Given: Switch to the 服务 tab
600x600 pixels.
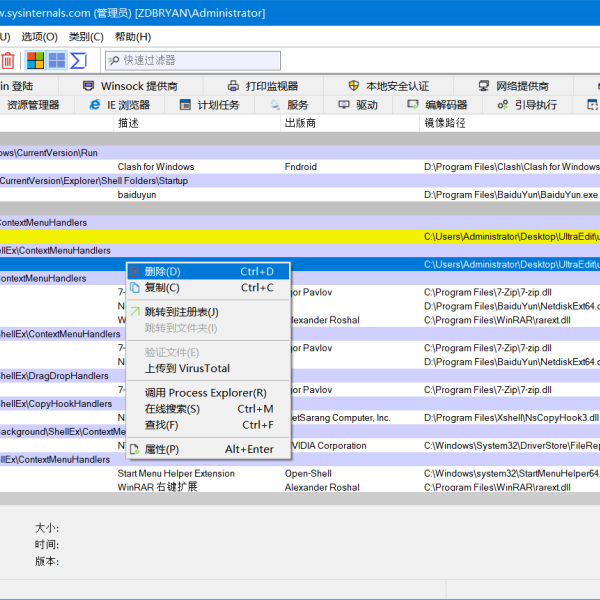Looking at the screenshot, I should pyautogui.click(x=289, y=105).
